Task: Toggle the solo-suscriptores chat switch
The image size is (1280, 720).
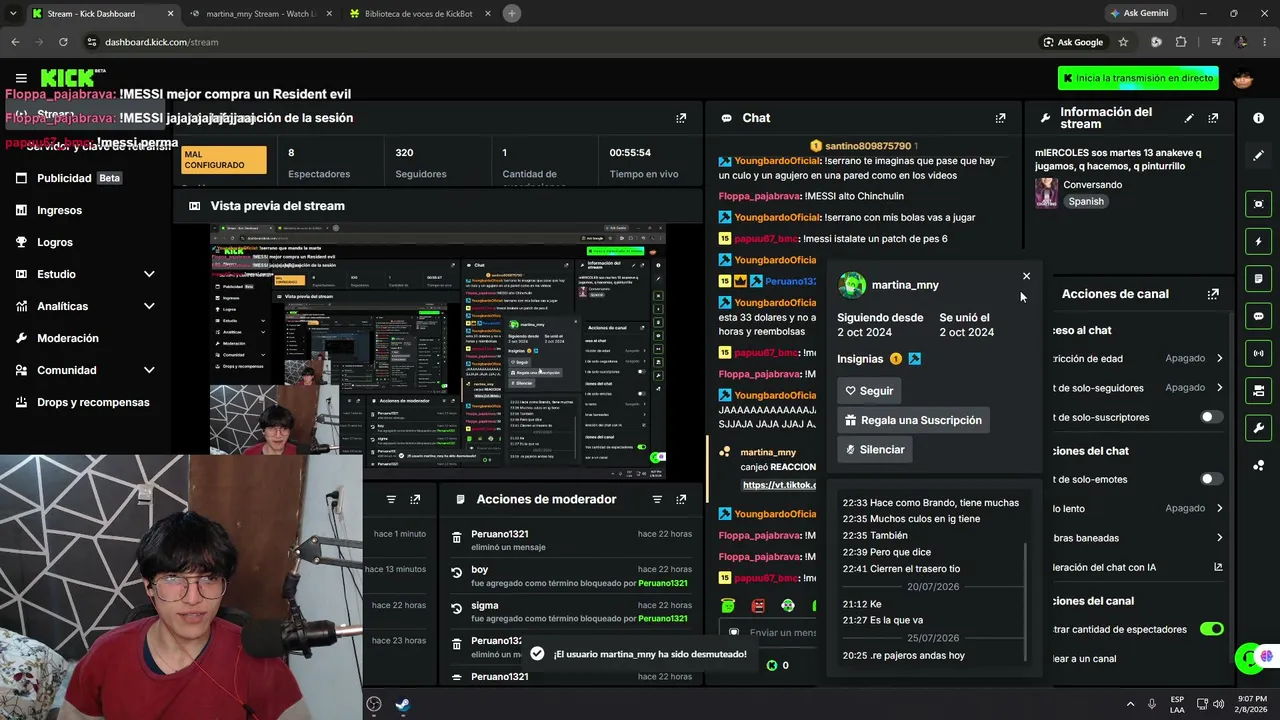Action: pos(1211,417)
